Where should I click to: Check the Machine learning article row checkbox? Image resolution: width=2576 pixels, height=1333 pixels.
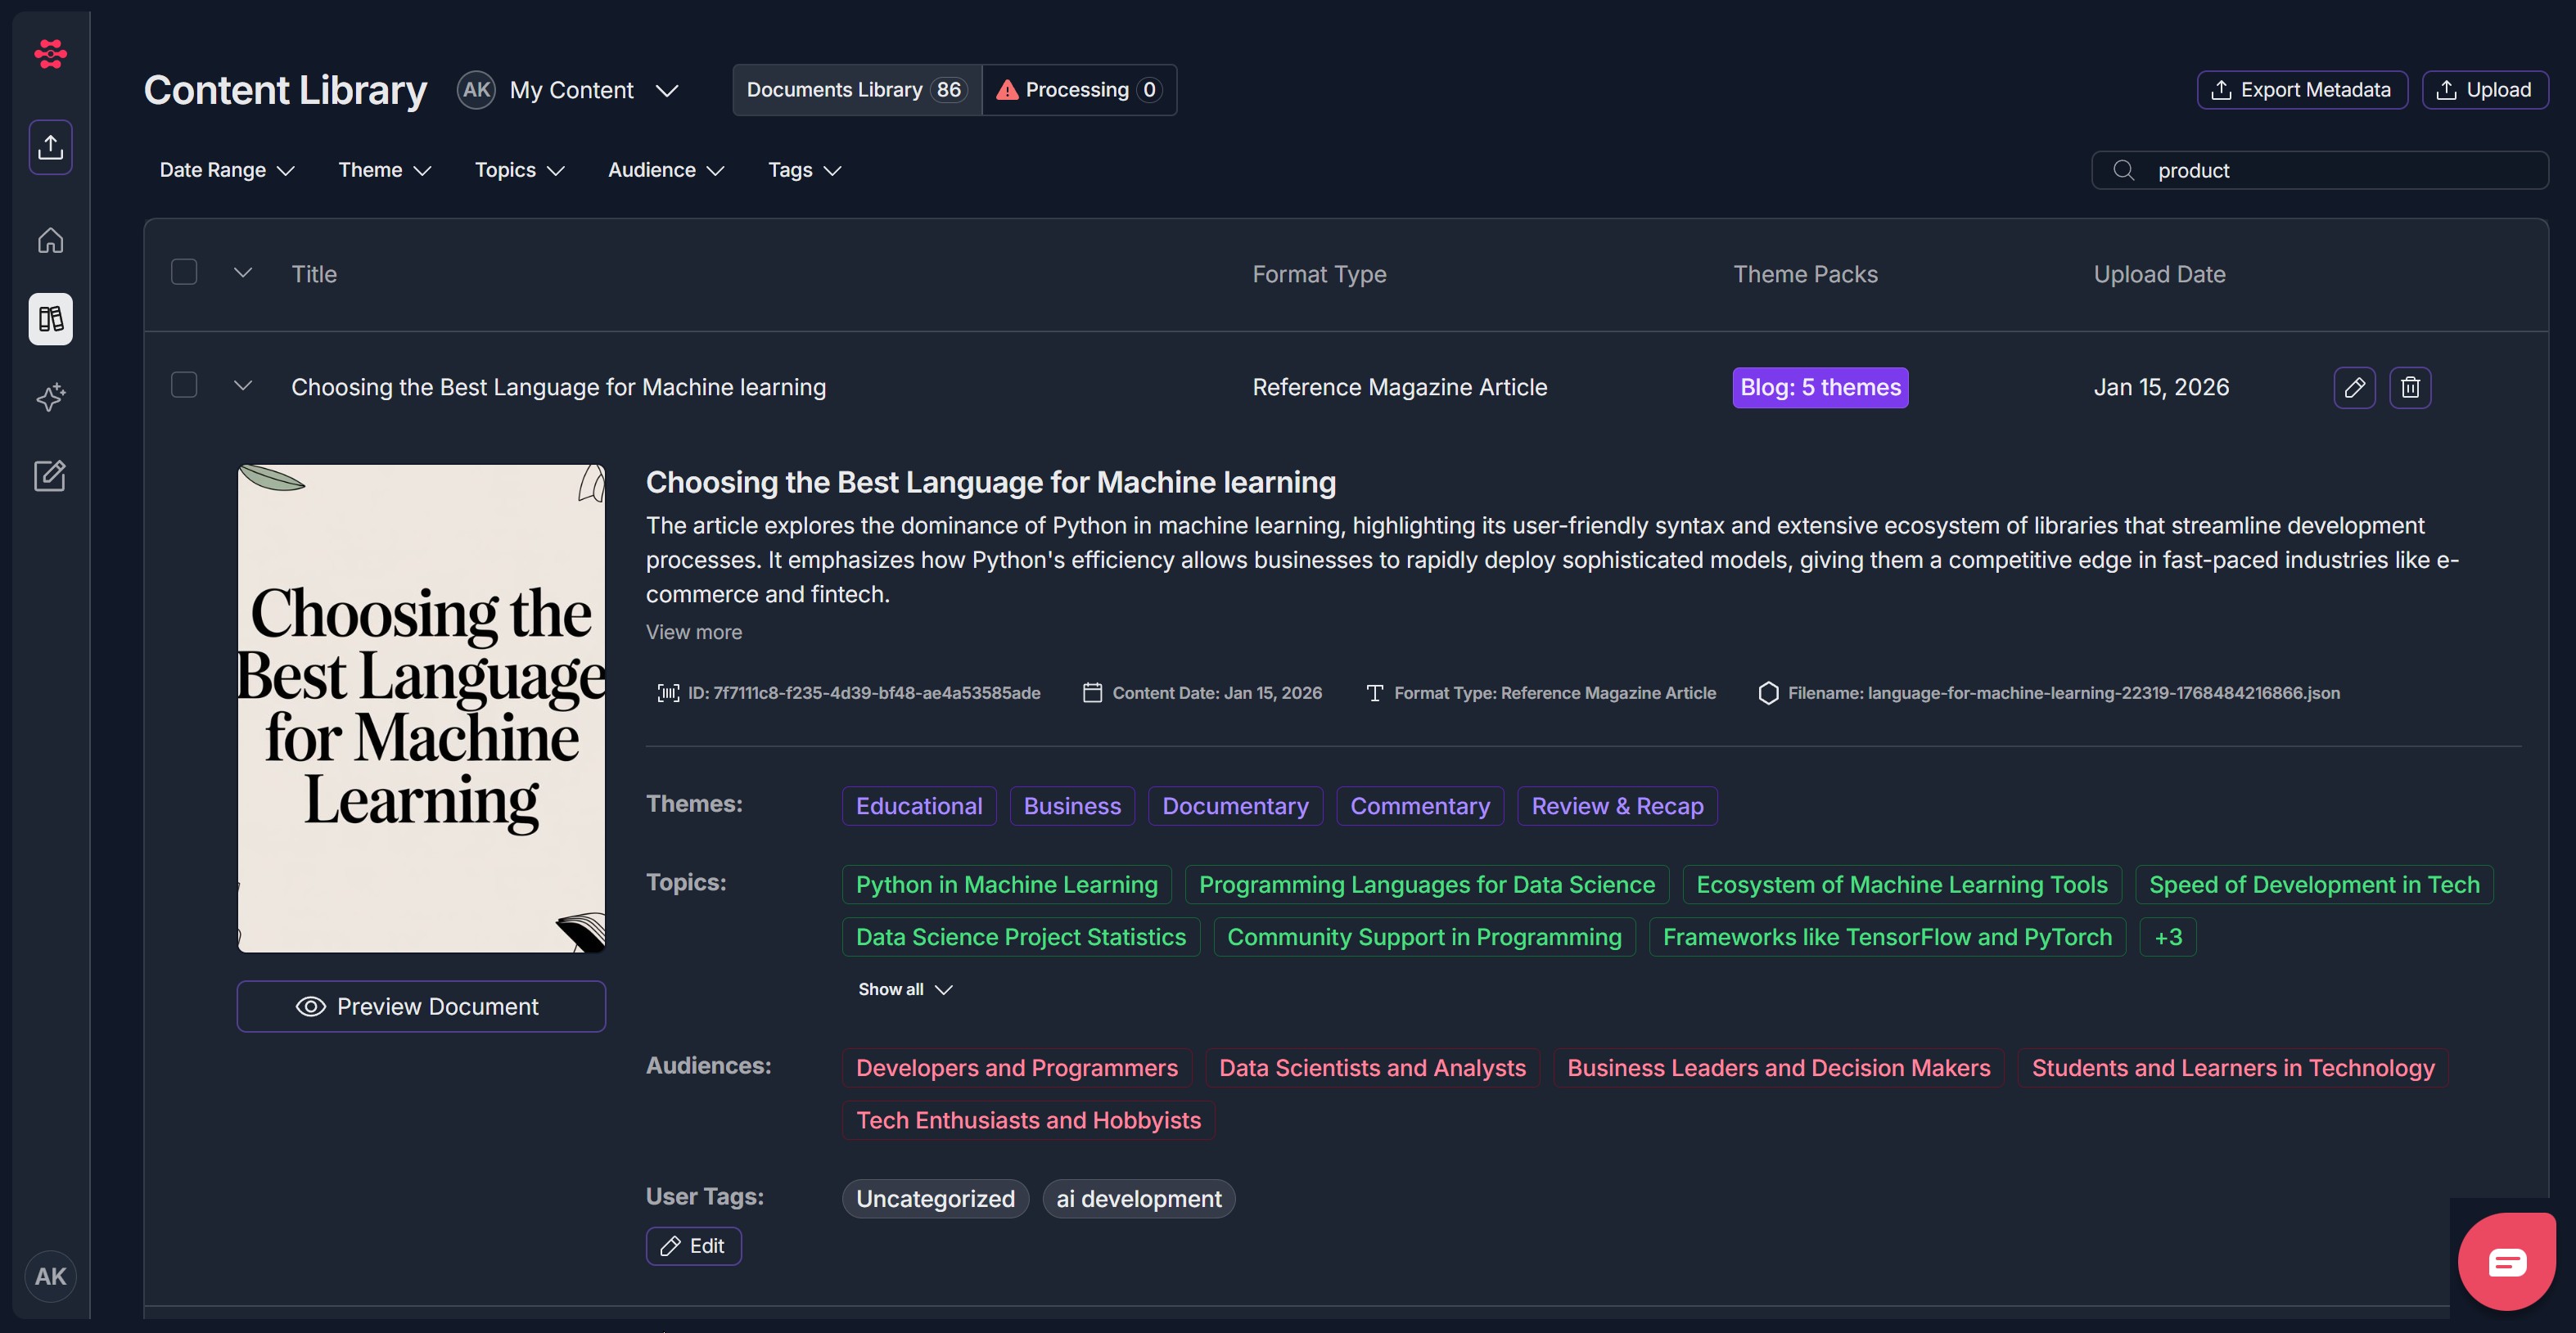tap(184, 385)
